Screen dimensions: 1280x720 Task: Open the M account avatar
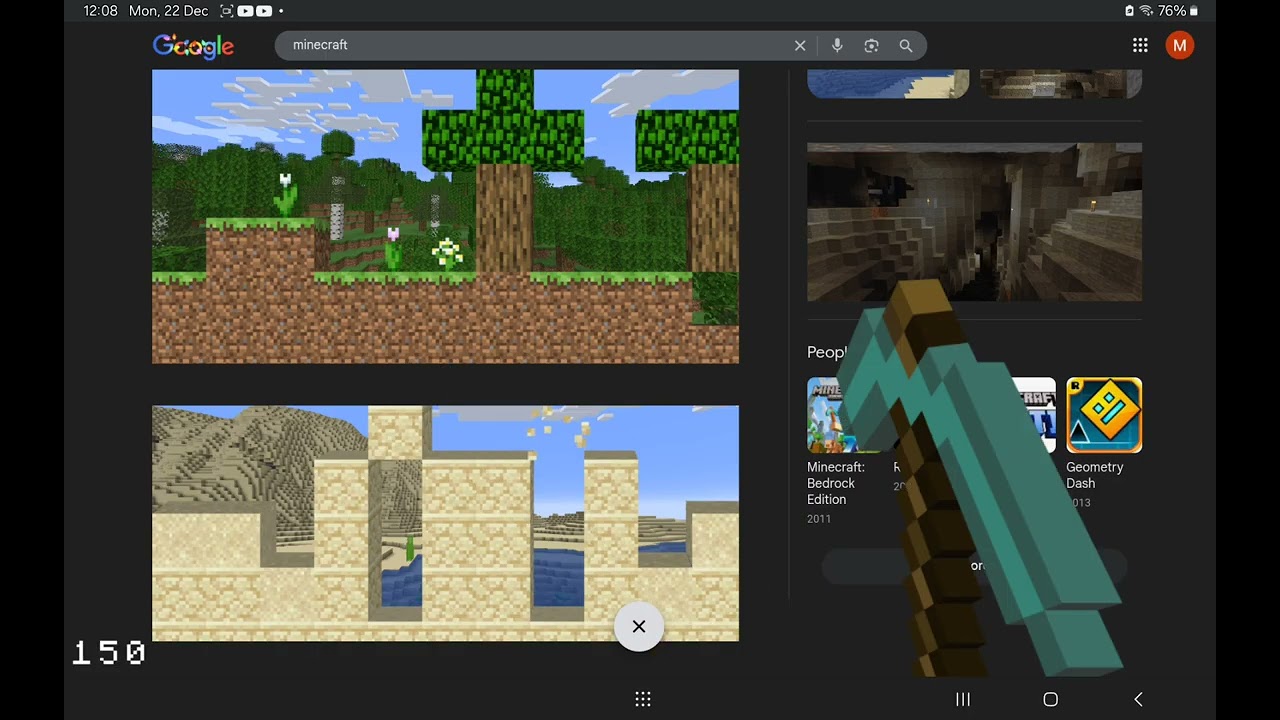1180,45
